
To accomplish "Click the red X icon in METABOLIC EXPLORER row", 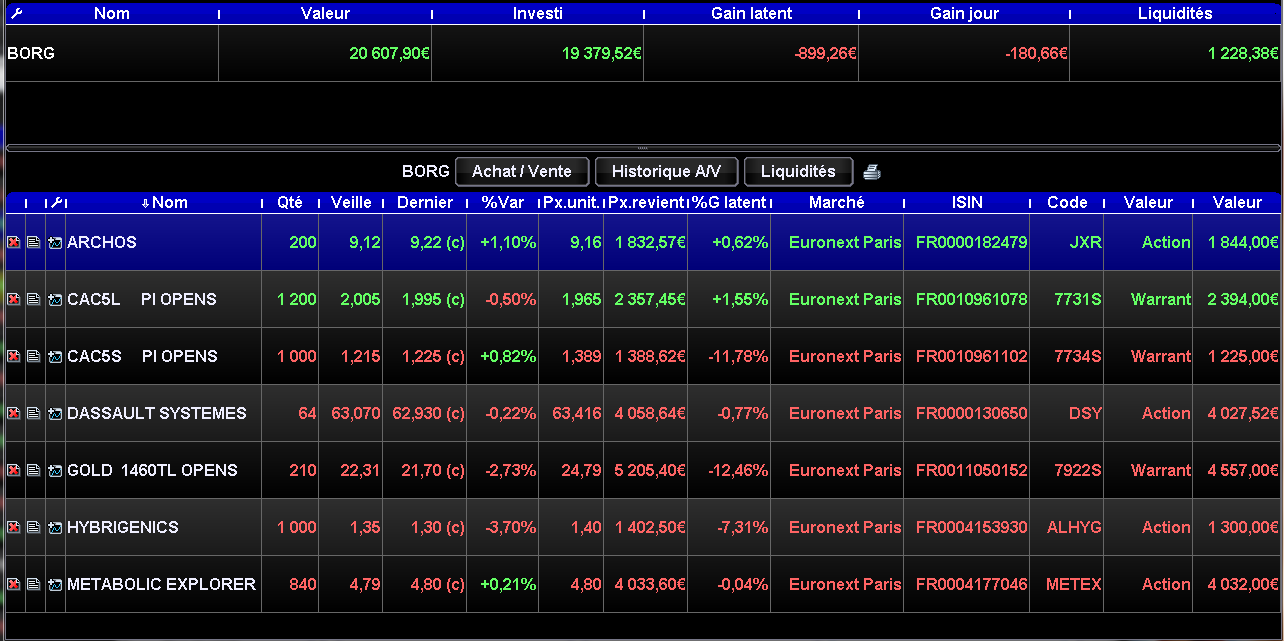I will tap(14, 584).
